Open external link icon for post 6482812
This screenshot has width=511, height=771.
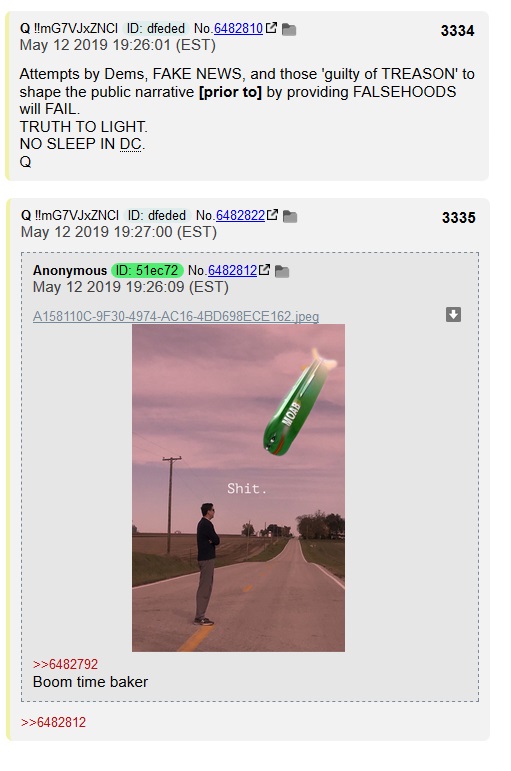264,270
